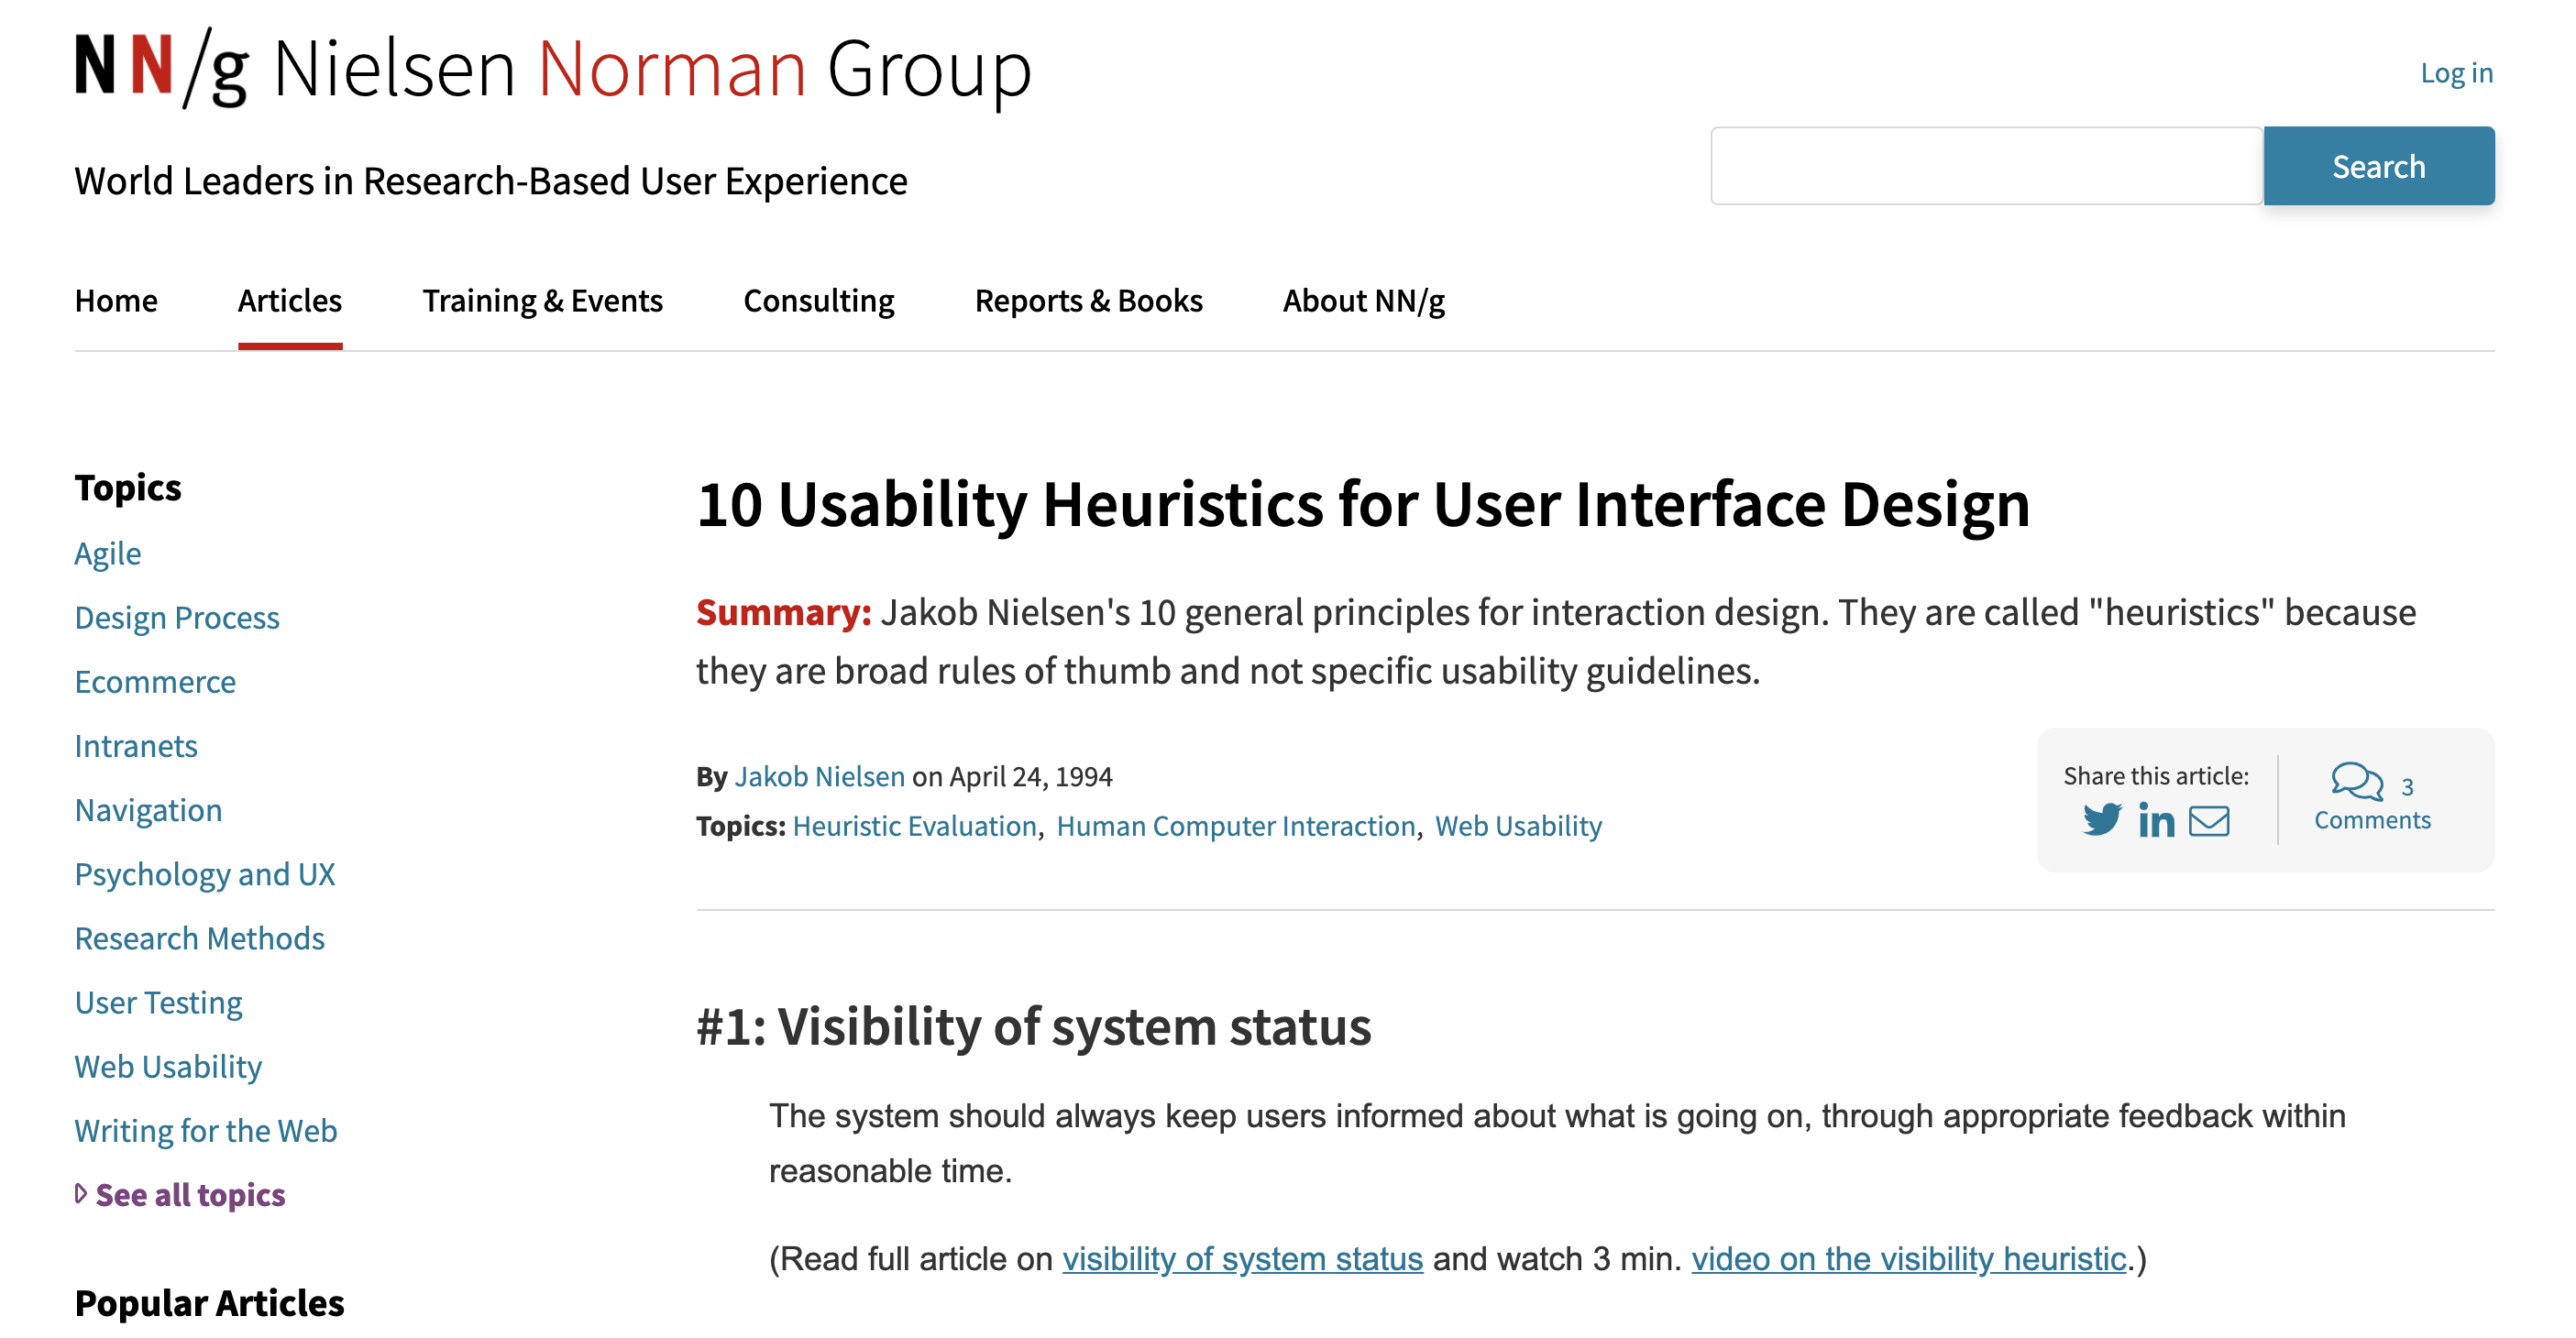The image size is (2576, 1338).
Task: Go to Training & Events menu
Action: point(542,300)
